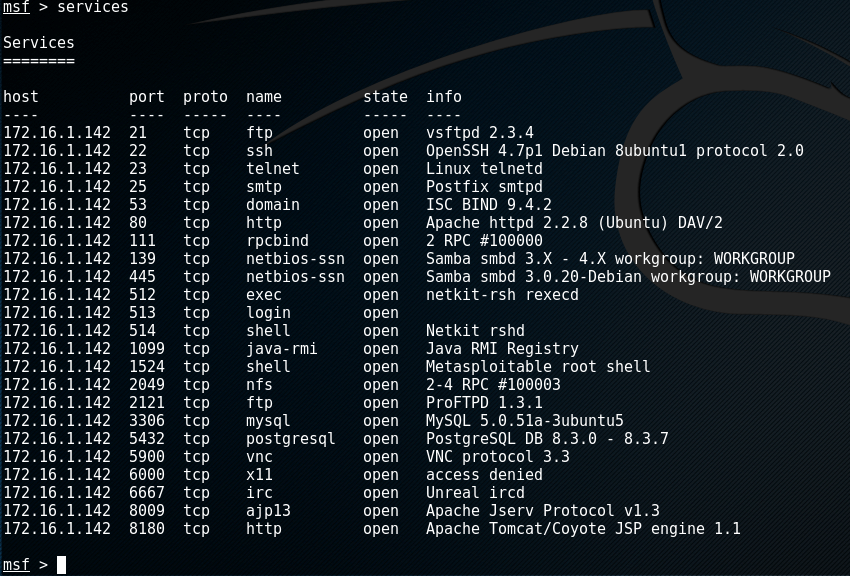Click the "netkit-rsh rexecd" info entry
The width and height of the screenshot is (850, 576).
(502, 294)
